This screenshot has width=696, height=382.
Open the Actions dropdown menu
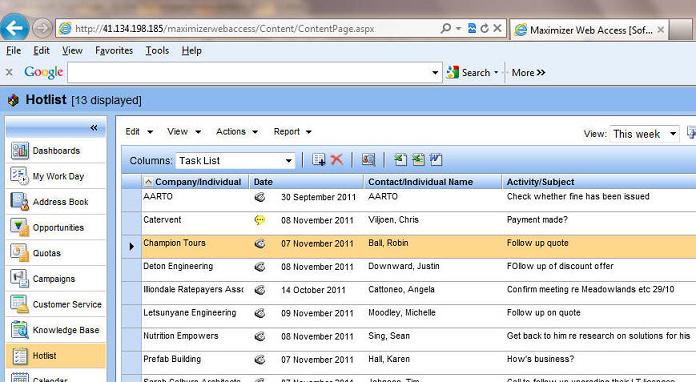click(237, 132)
